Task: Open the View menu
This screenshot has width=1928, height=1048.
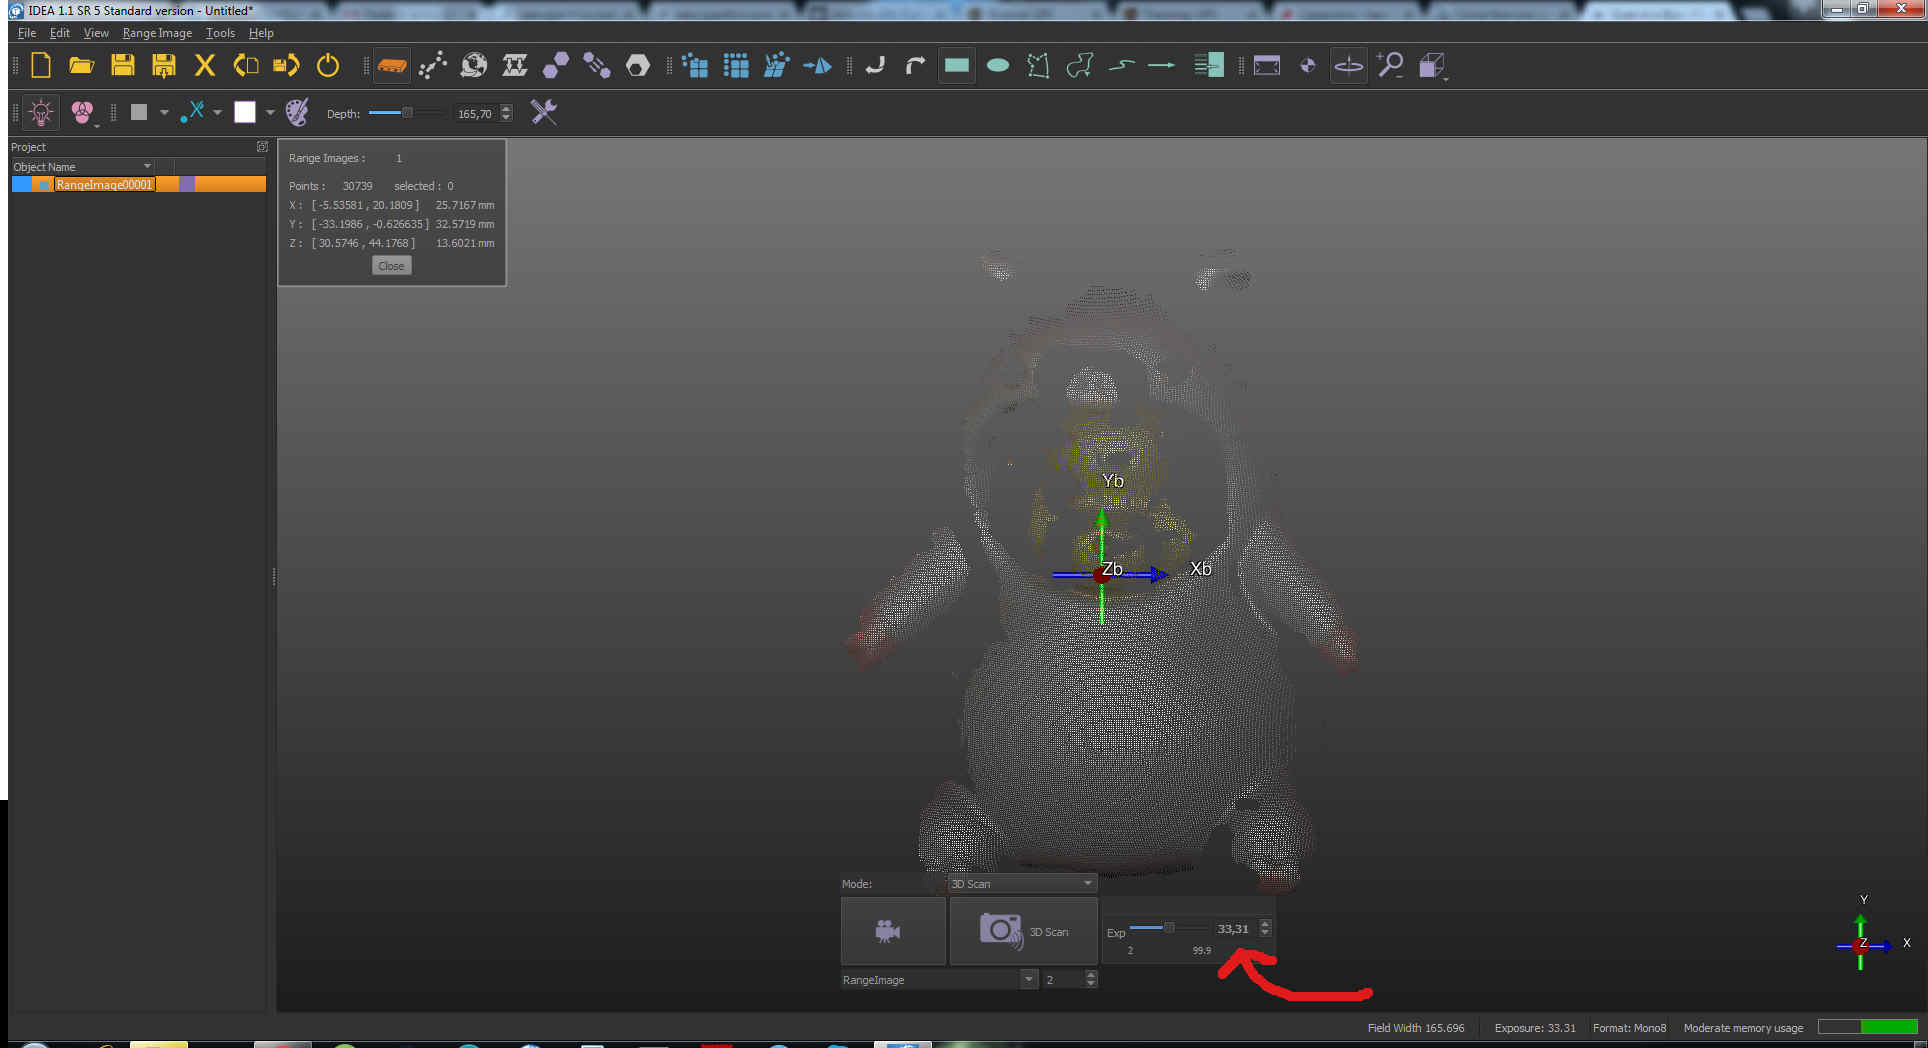Action: (96, 33)
